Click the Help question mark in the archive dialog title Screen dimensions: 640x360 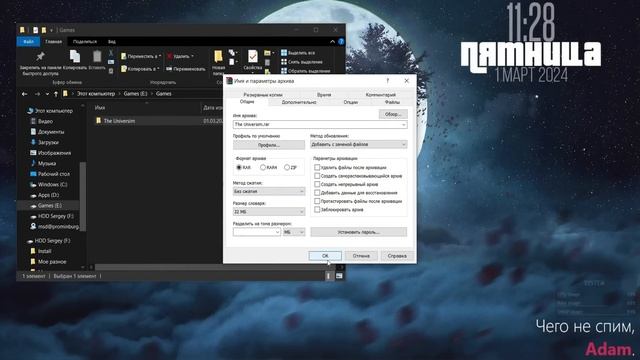point(388,81)
